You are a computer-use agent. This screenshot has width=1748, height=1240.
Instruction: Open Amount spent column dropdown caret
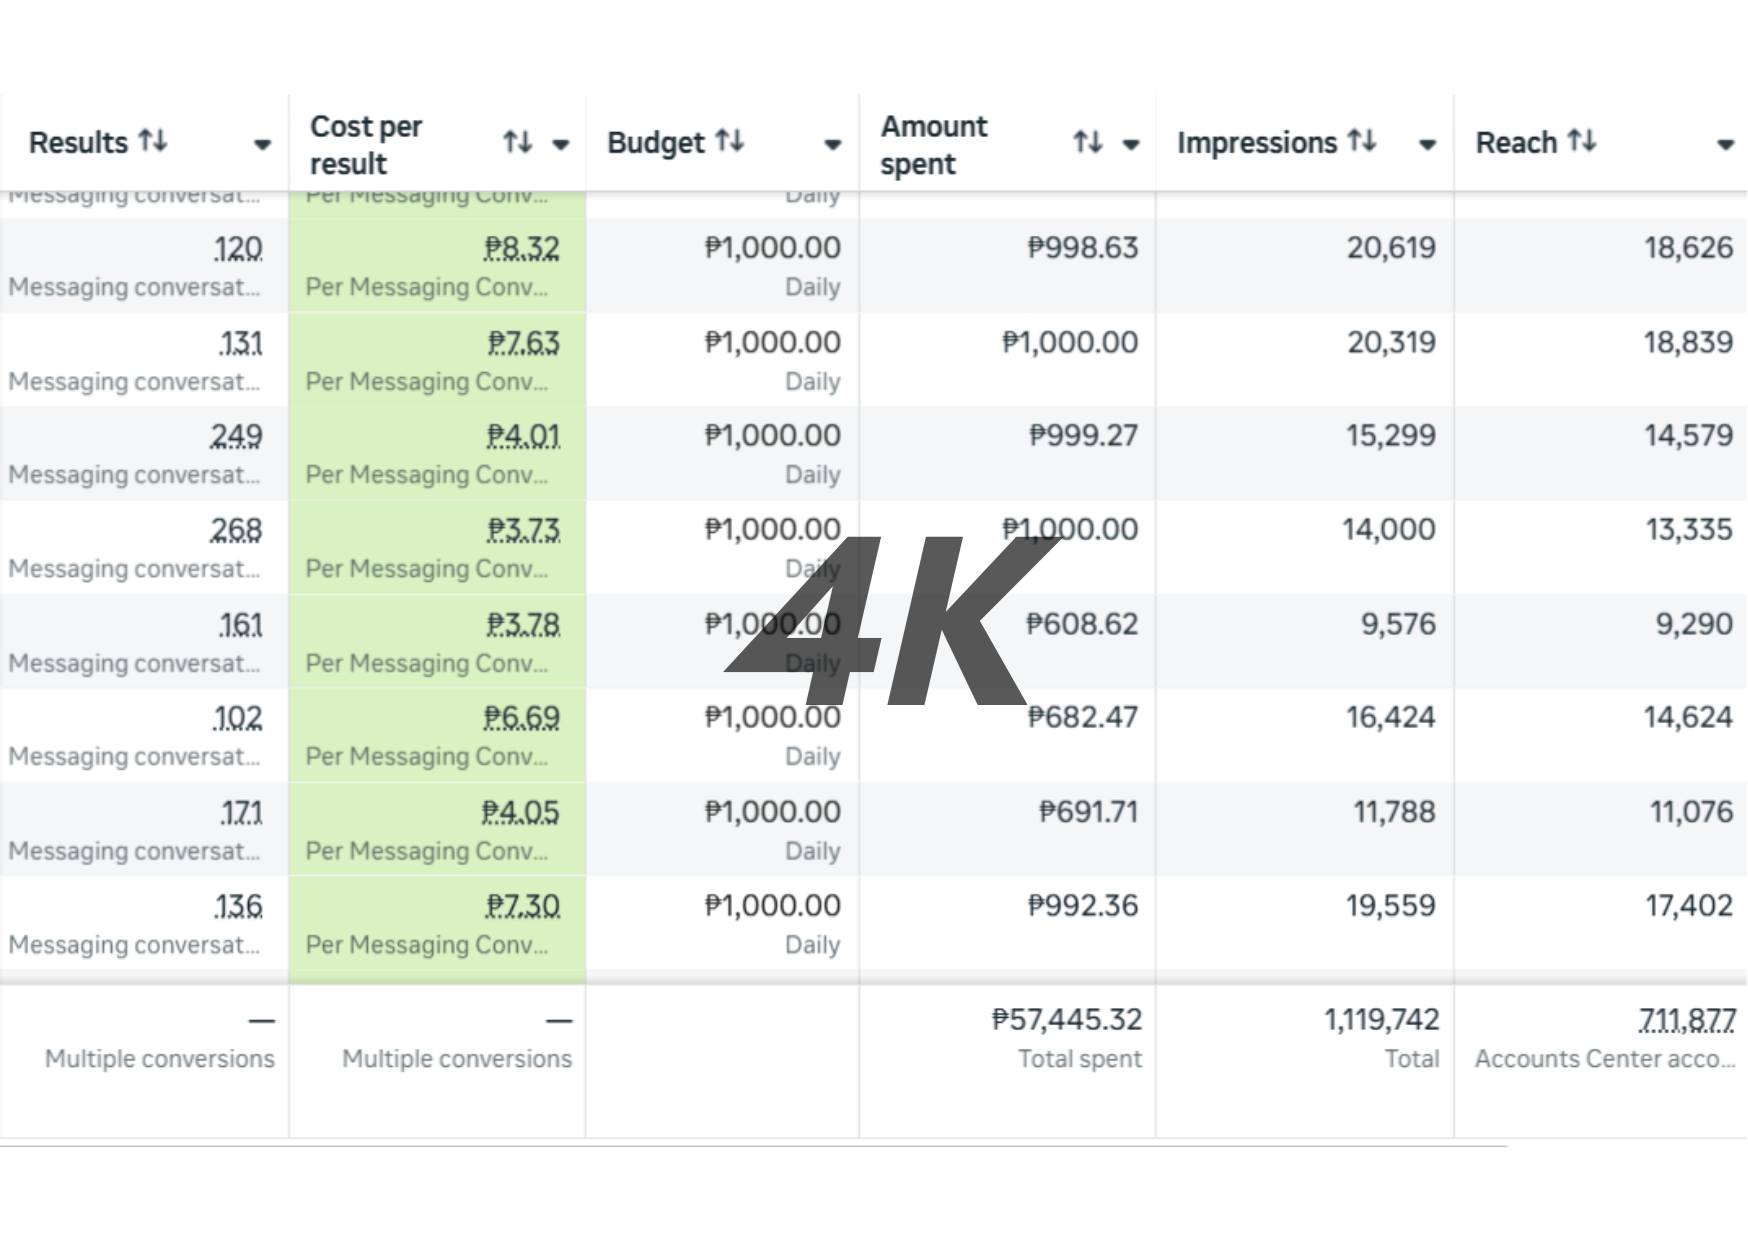tap(1131, 144)
